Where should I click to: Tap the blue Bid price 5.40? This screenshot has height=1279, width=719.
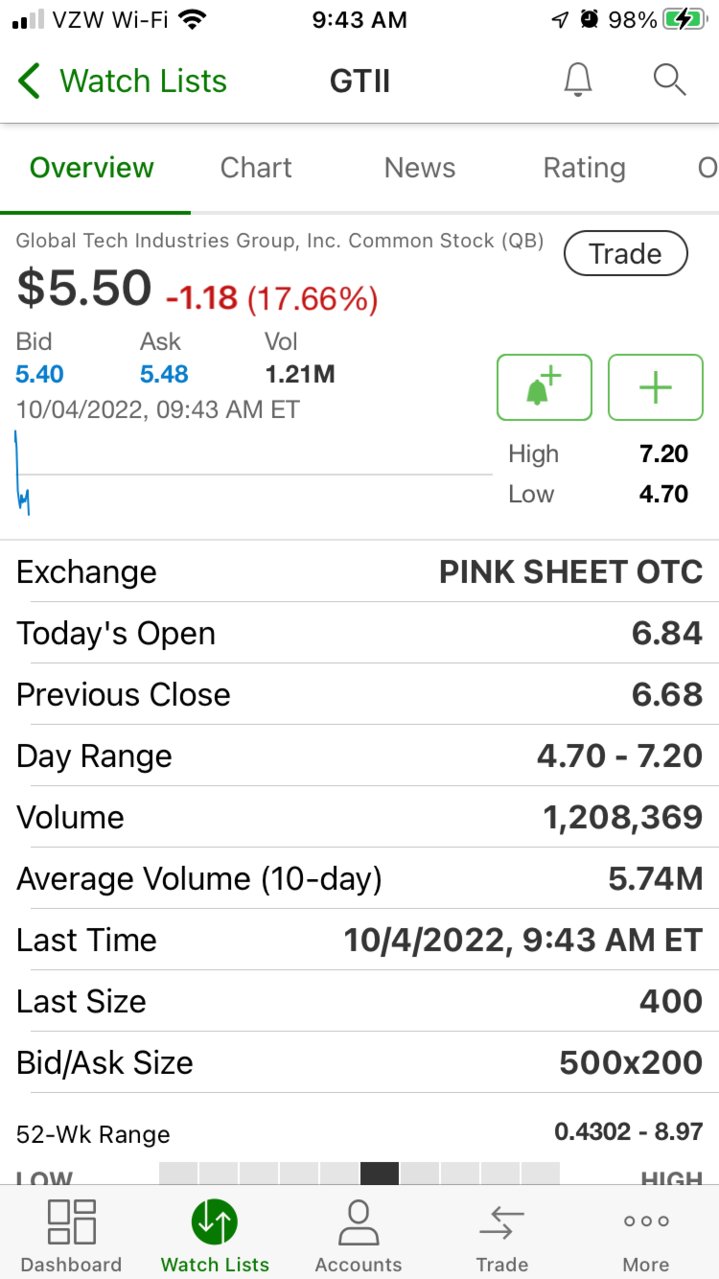(x=40, y=375)
